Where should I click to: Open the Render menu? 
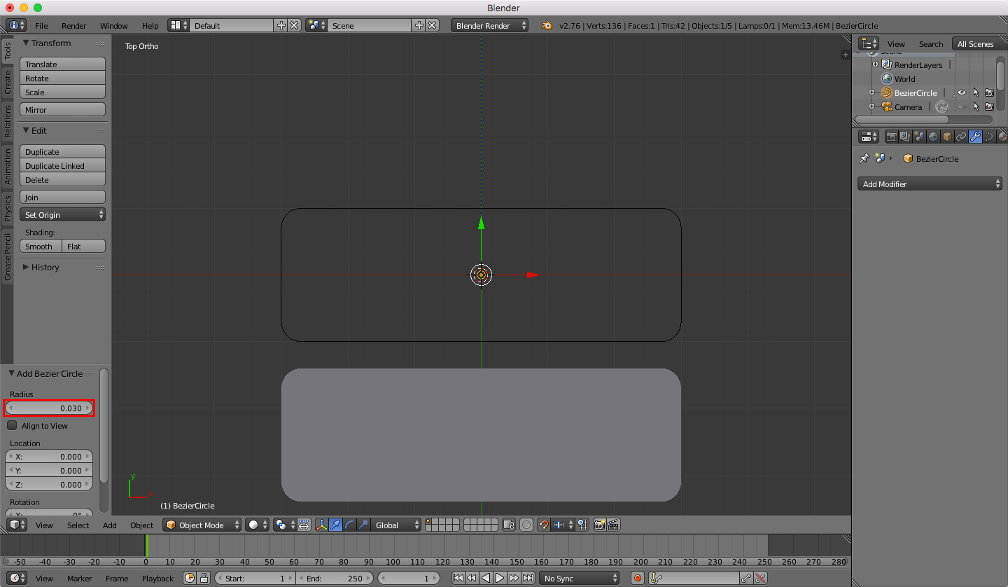coord(73,25)
